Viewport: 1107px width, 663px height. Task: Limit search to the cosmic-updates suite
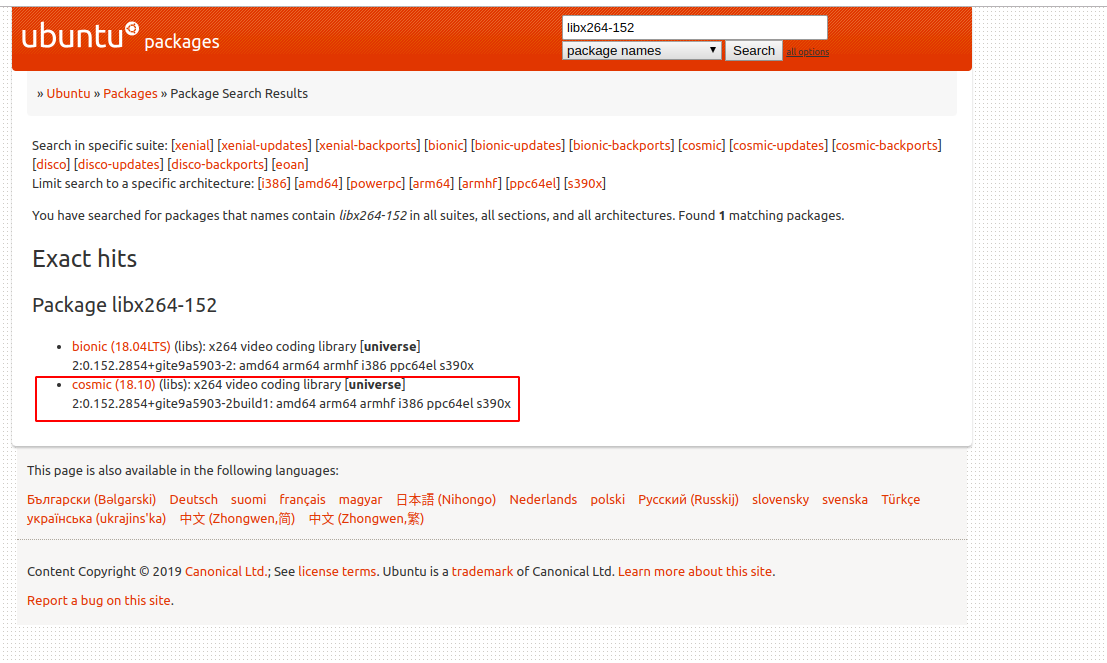pyautogui.click(x=779, y=145)
